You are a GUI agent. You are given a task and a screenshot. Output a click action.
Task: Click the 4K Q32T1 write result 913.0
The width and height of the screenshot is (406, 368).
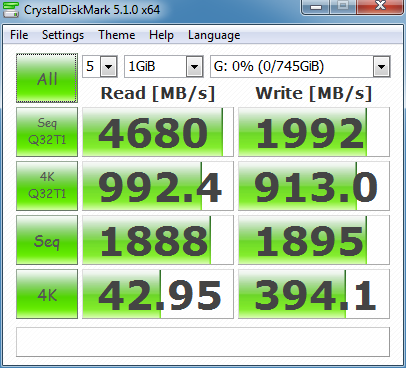click(x=314, y=186)
